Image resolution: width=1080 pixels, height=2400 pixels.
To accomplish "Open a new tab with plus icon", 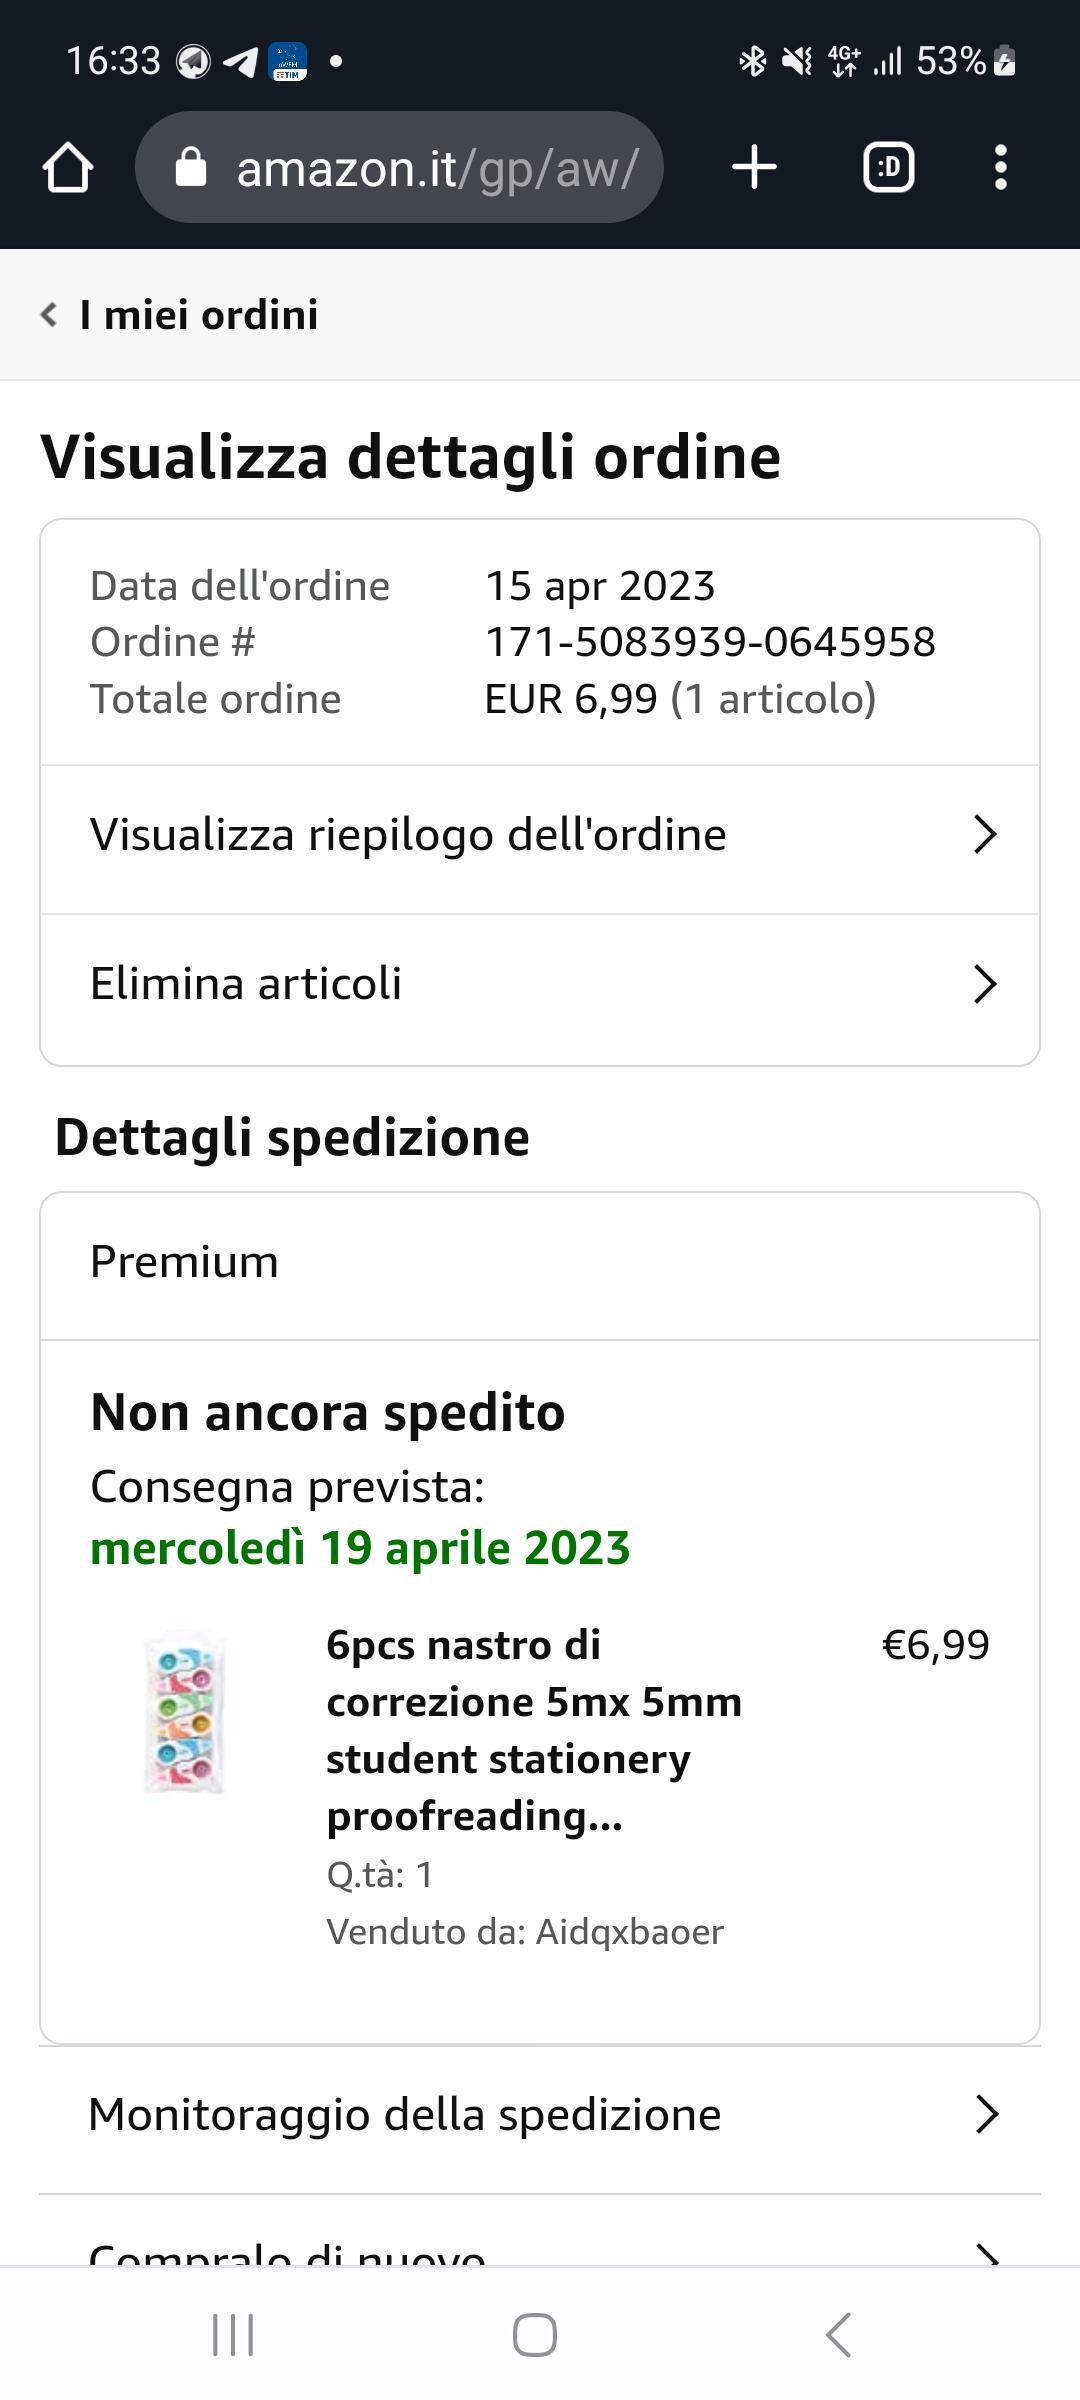I will pos(754,167).
